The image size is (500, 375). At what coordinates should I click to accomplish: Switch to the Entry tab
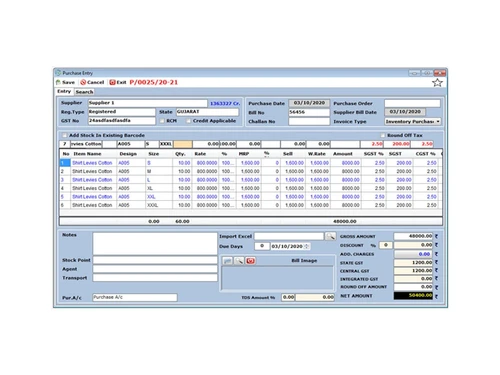(64, 91)
